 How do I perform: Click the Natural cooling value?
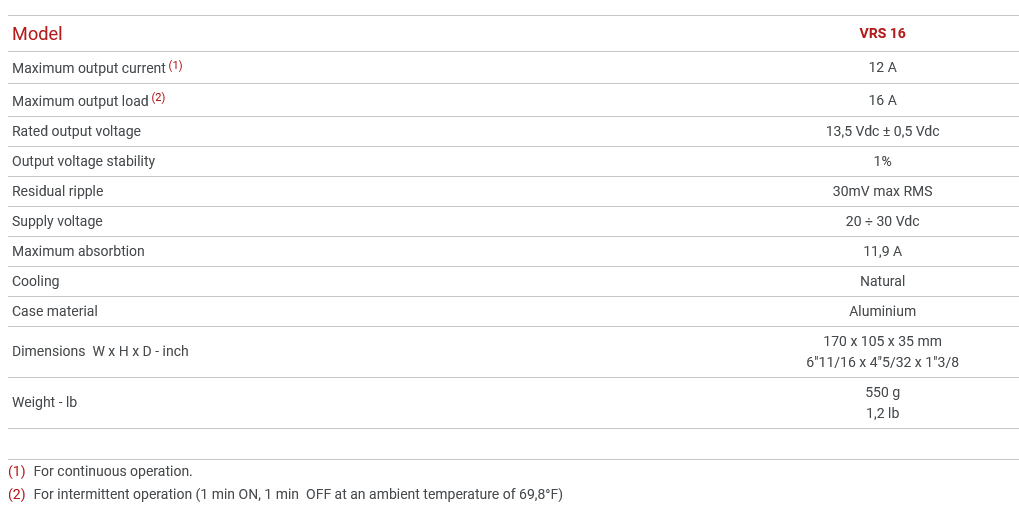click(x=882, y=281)
